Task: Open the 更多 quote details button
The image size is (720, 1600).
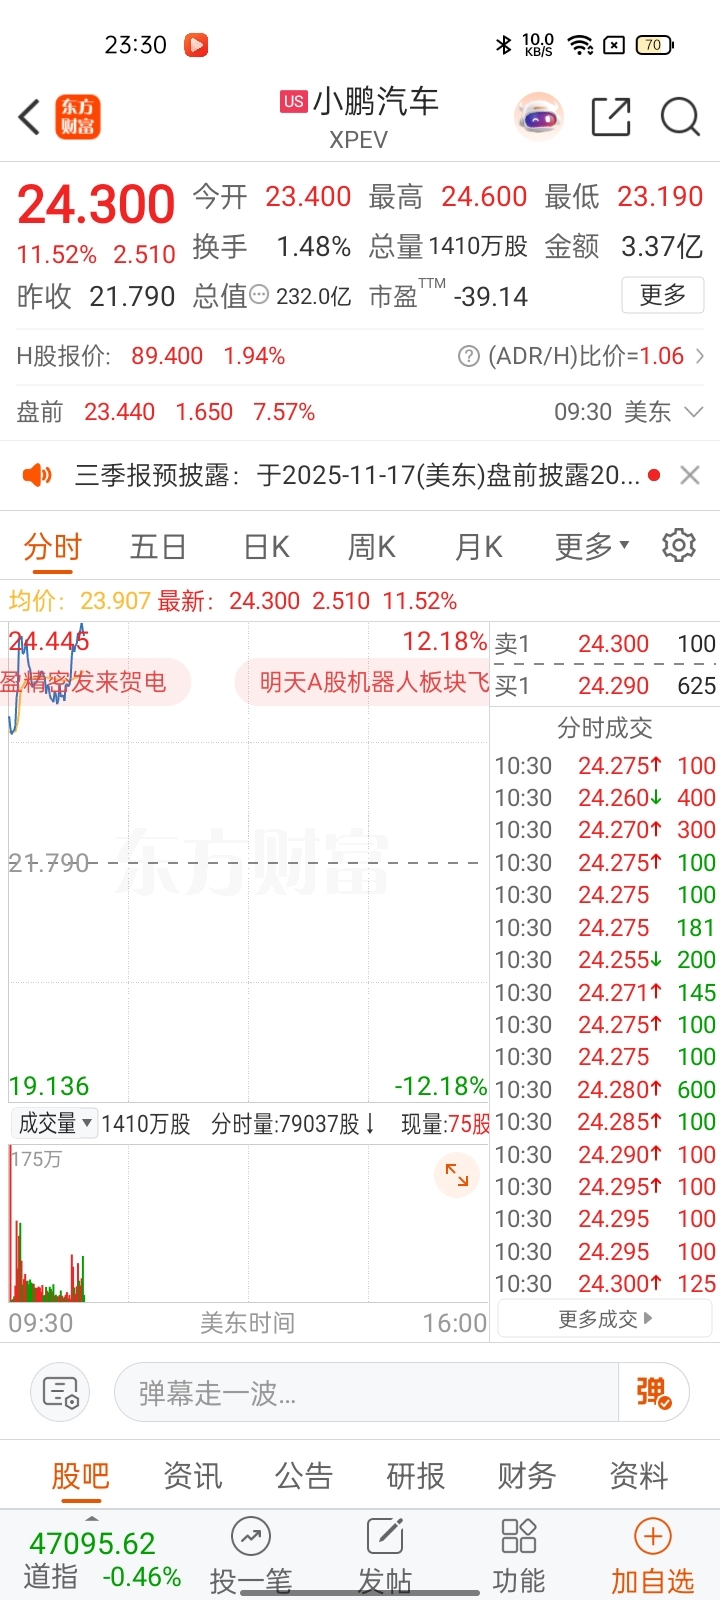Action: 663,295
